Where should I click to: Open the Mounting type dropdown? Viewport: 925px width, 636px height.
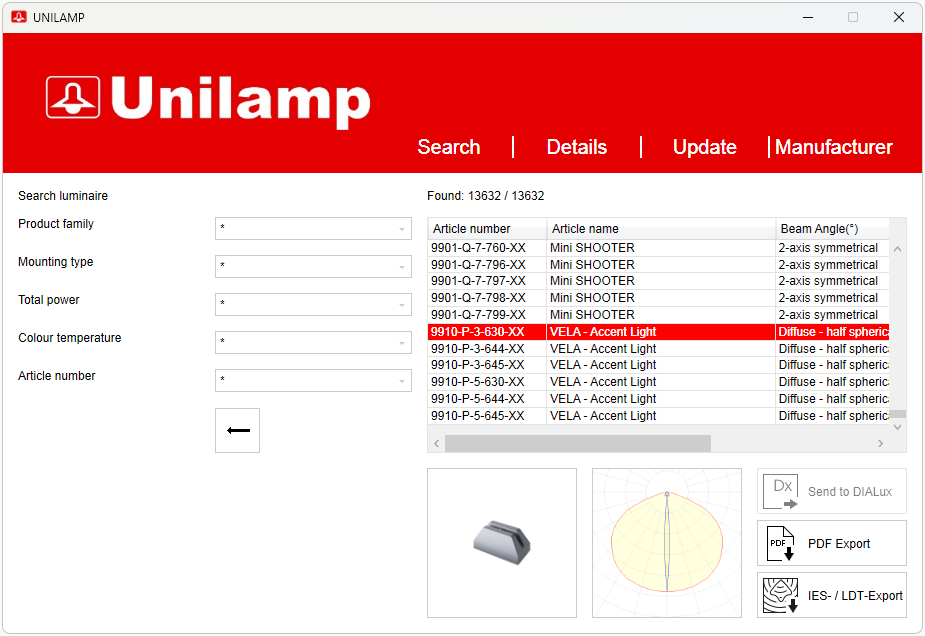click(x=313, y=267)
